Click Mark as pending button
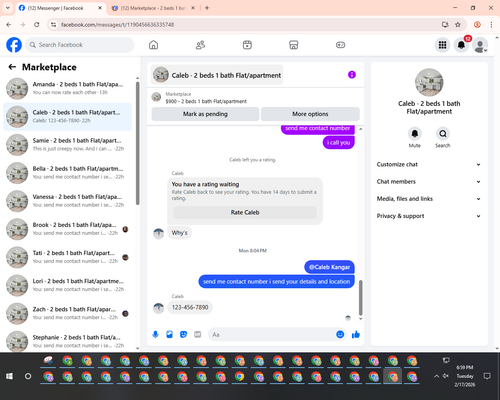Screen dimensions: 500x400 (205, 114)
